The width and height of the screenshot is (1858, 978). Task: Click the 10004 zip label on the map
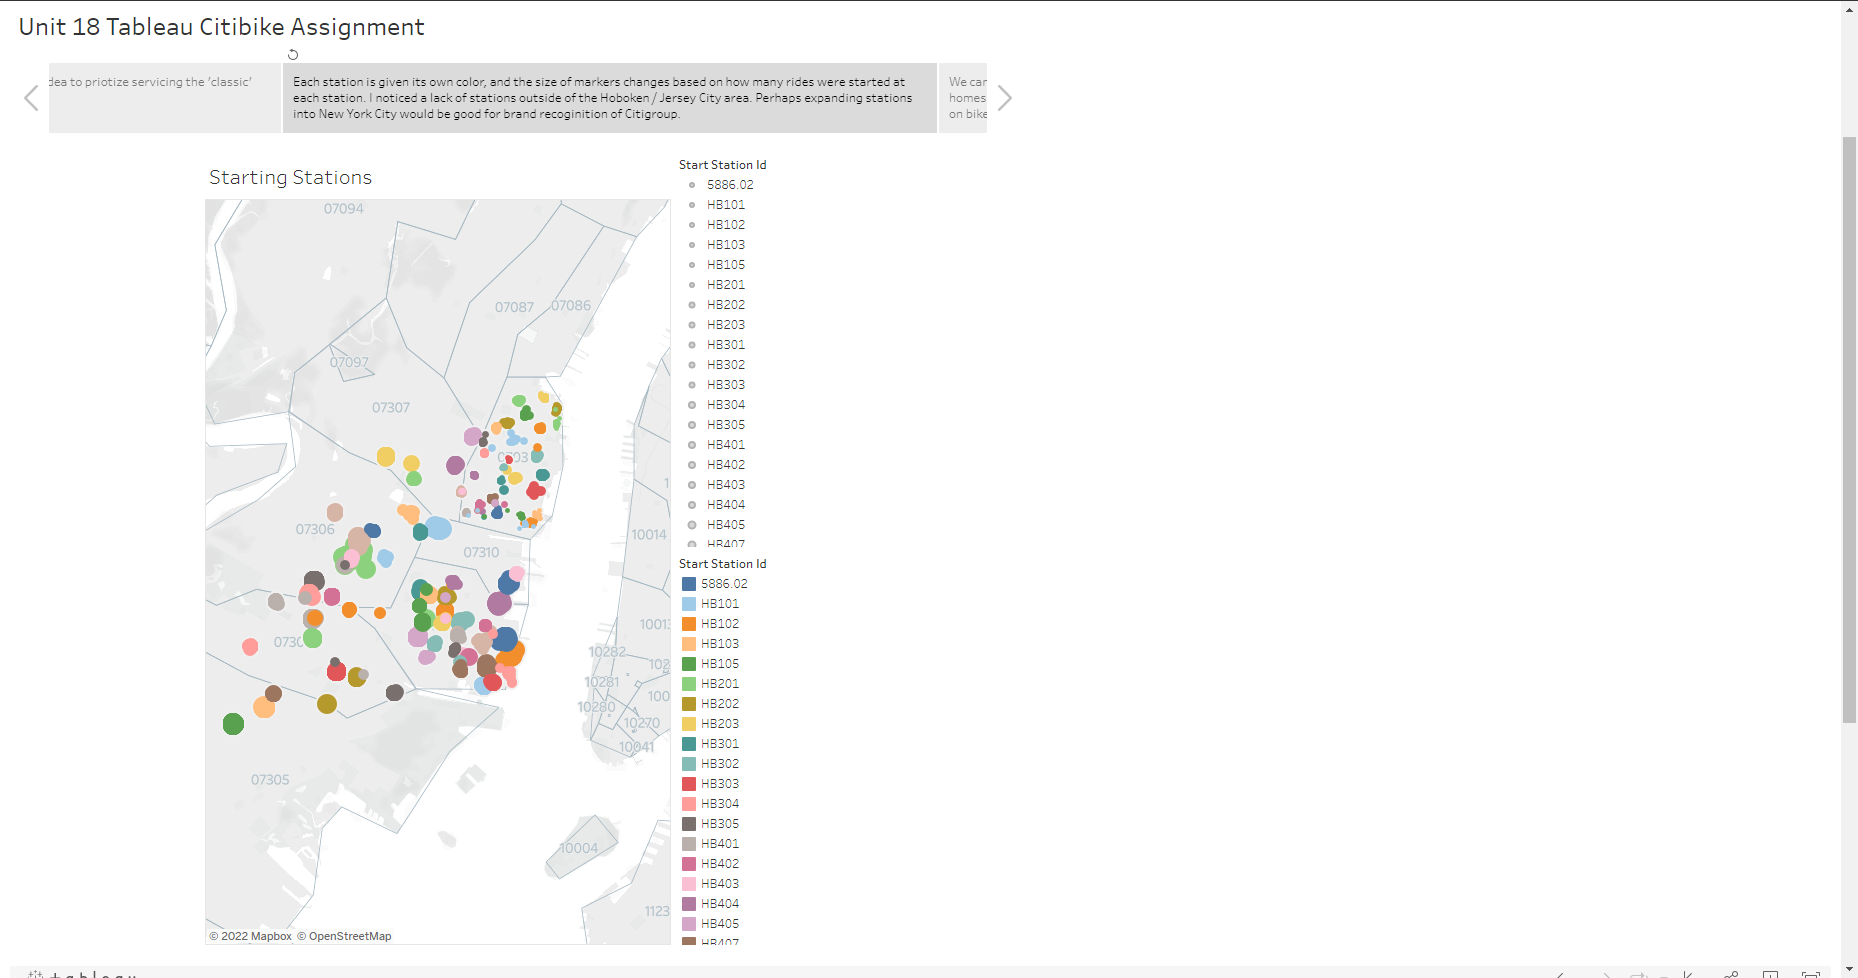point(578,848)
